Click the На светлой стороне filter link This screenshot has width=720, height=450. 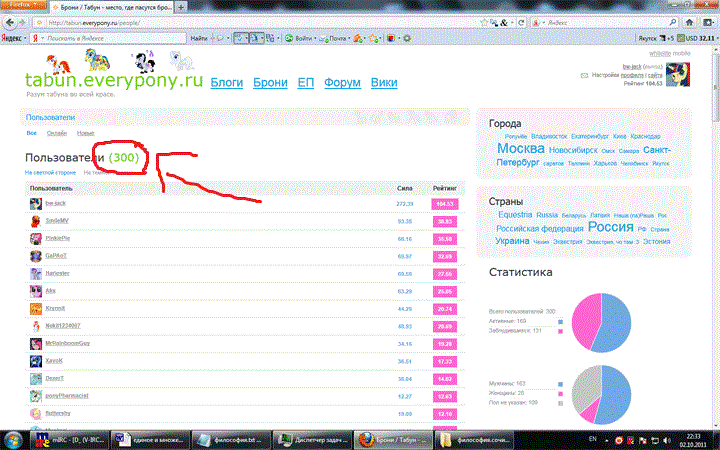coord(50,173)
